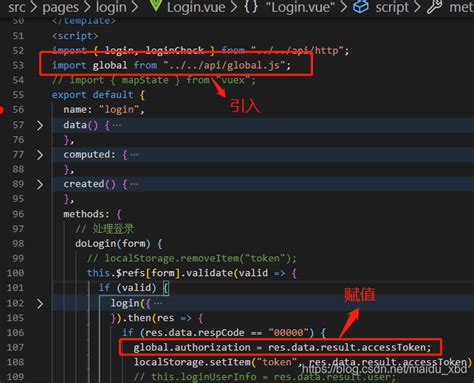Click '.then(res =>' on line 105
Viewport: 474px width, 383px height.
[x=157, y=318]
